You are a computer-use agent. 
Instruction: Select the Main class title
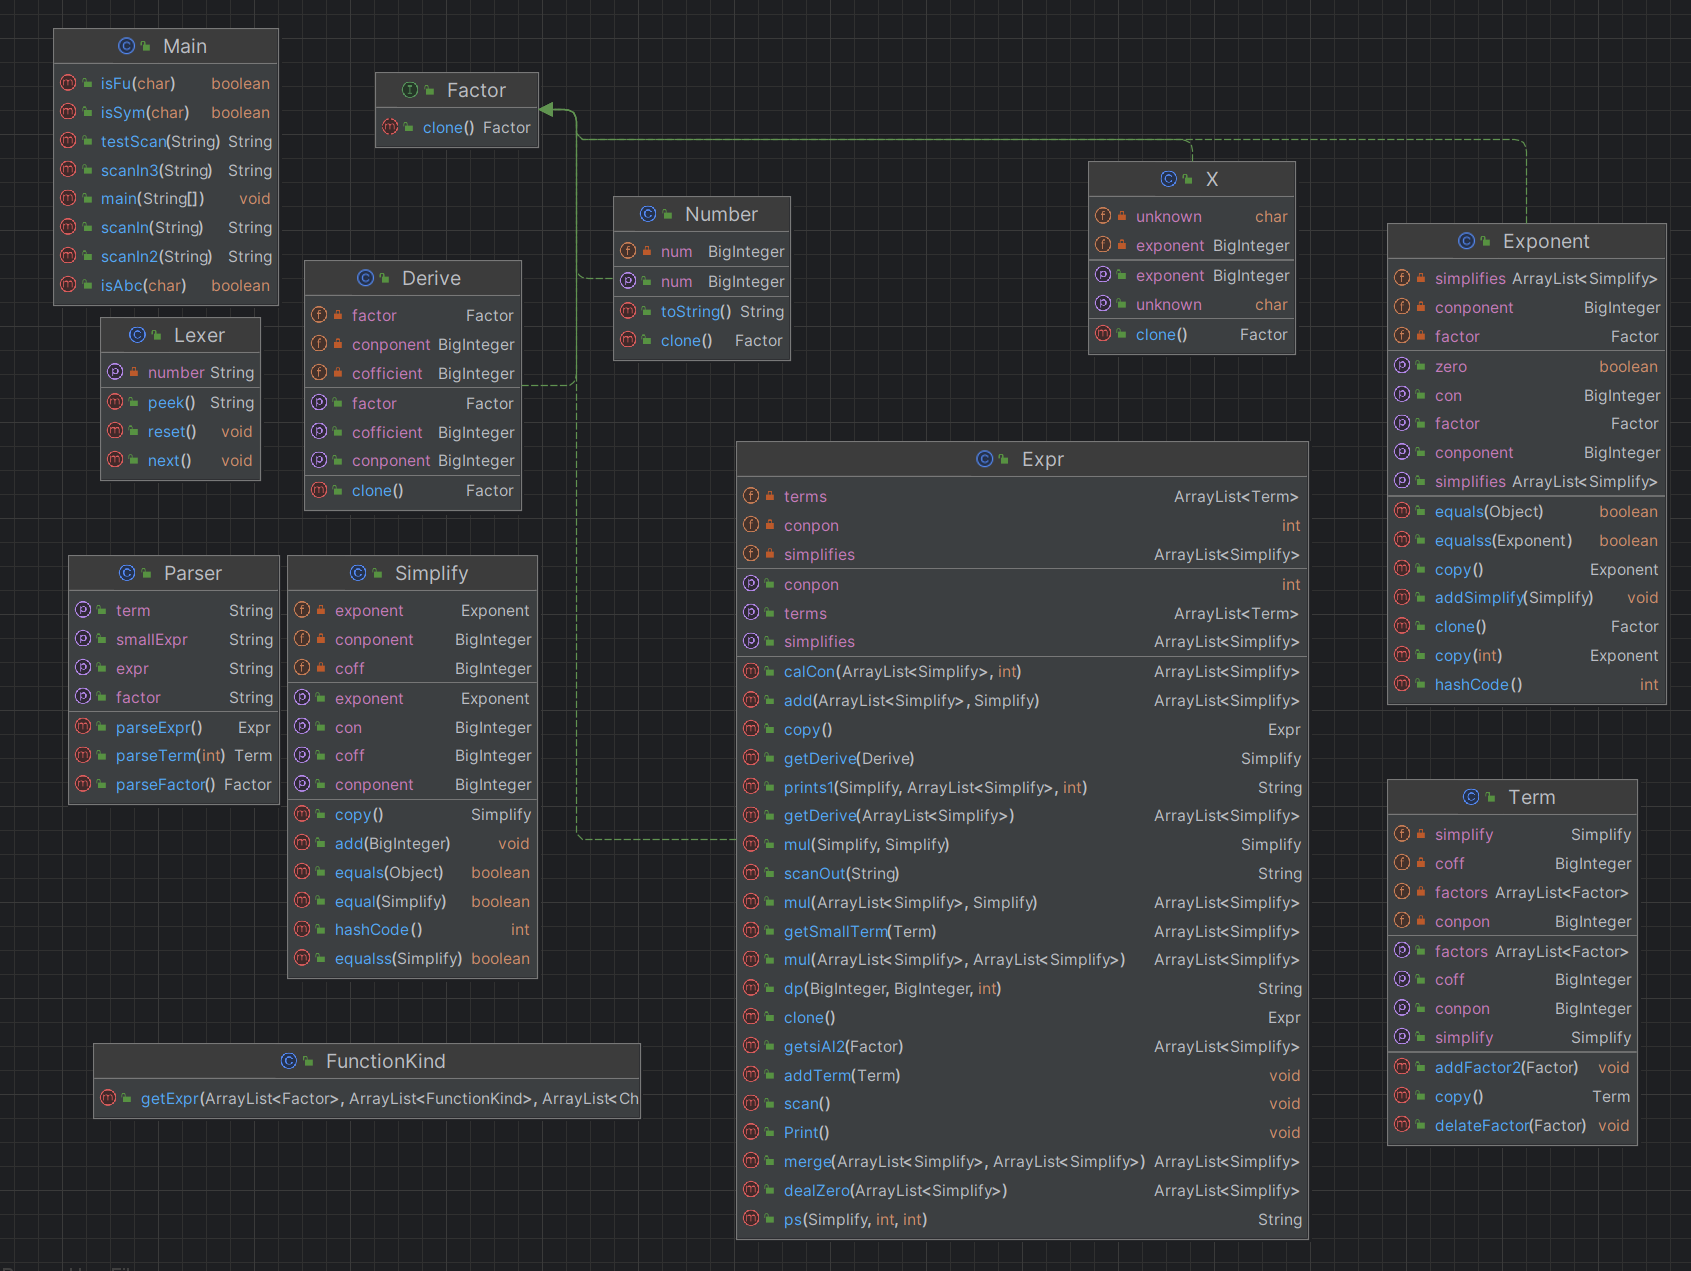click(x=185, y=46)
